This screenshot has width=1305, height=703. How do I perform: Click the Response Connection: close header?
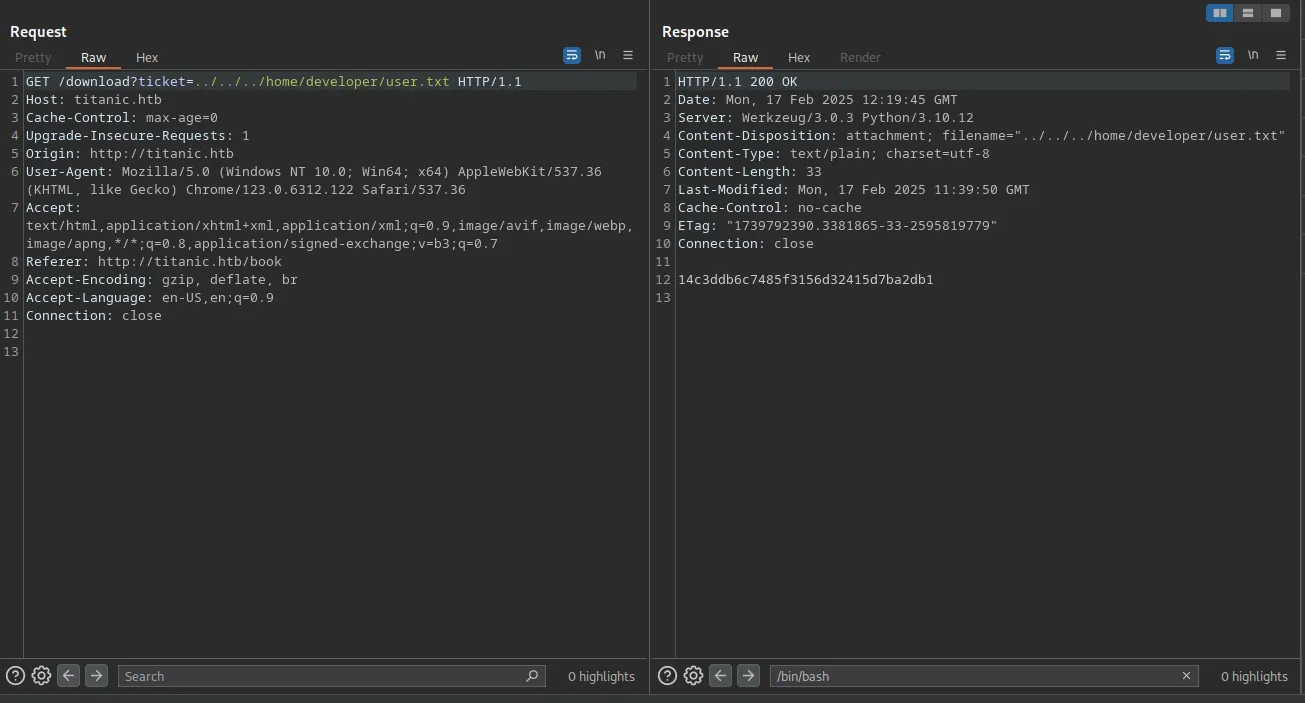click(x=746, y=244)
